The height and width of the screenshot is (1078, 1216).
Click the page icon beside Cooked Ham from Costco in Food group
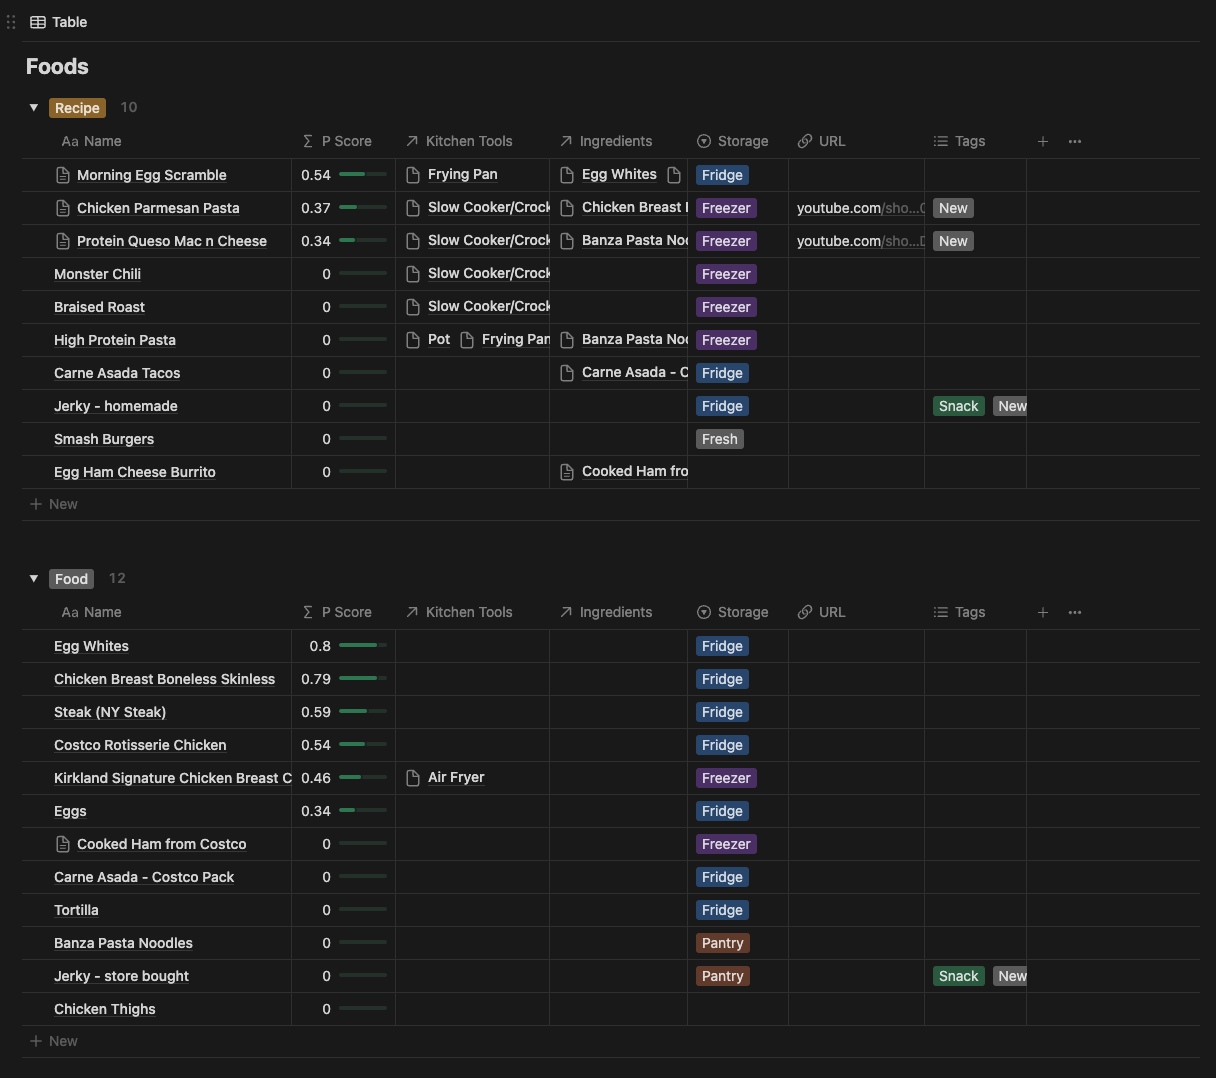tap(63, 844)
